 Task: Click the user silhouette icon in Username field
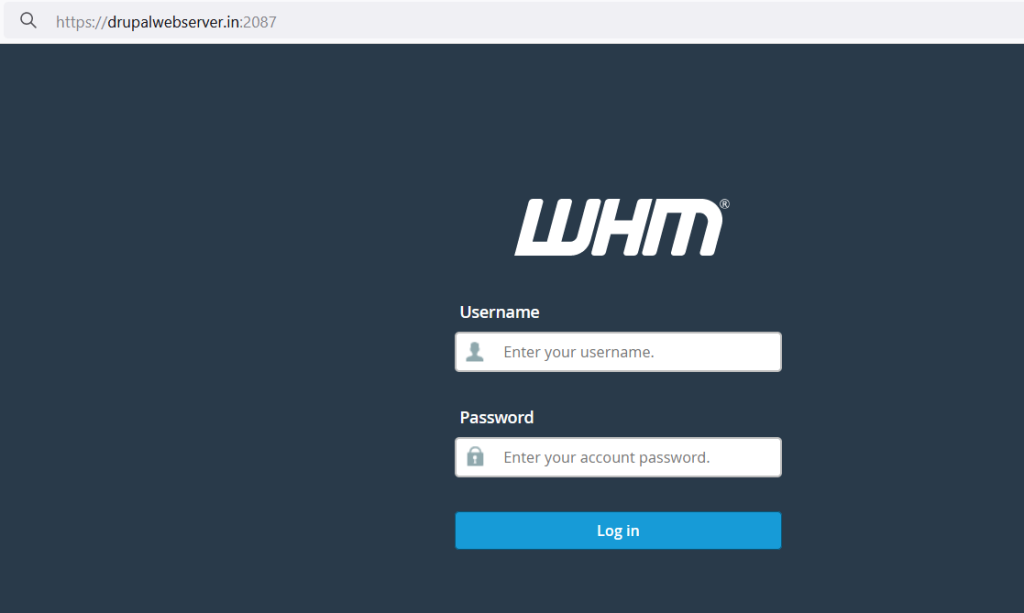pyautogui.click(x=475, y=352)
